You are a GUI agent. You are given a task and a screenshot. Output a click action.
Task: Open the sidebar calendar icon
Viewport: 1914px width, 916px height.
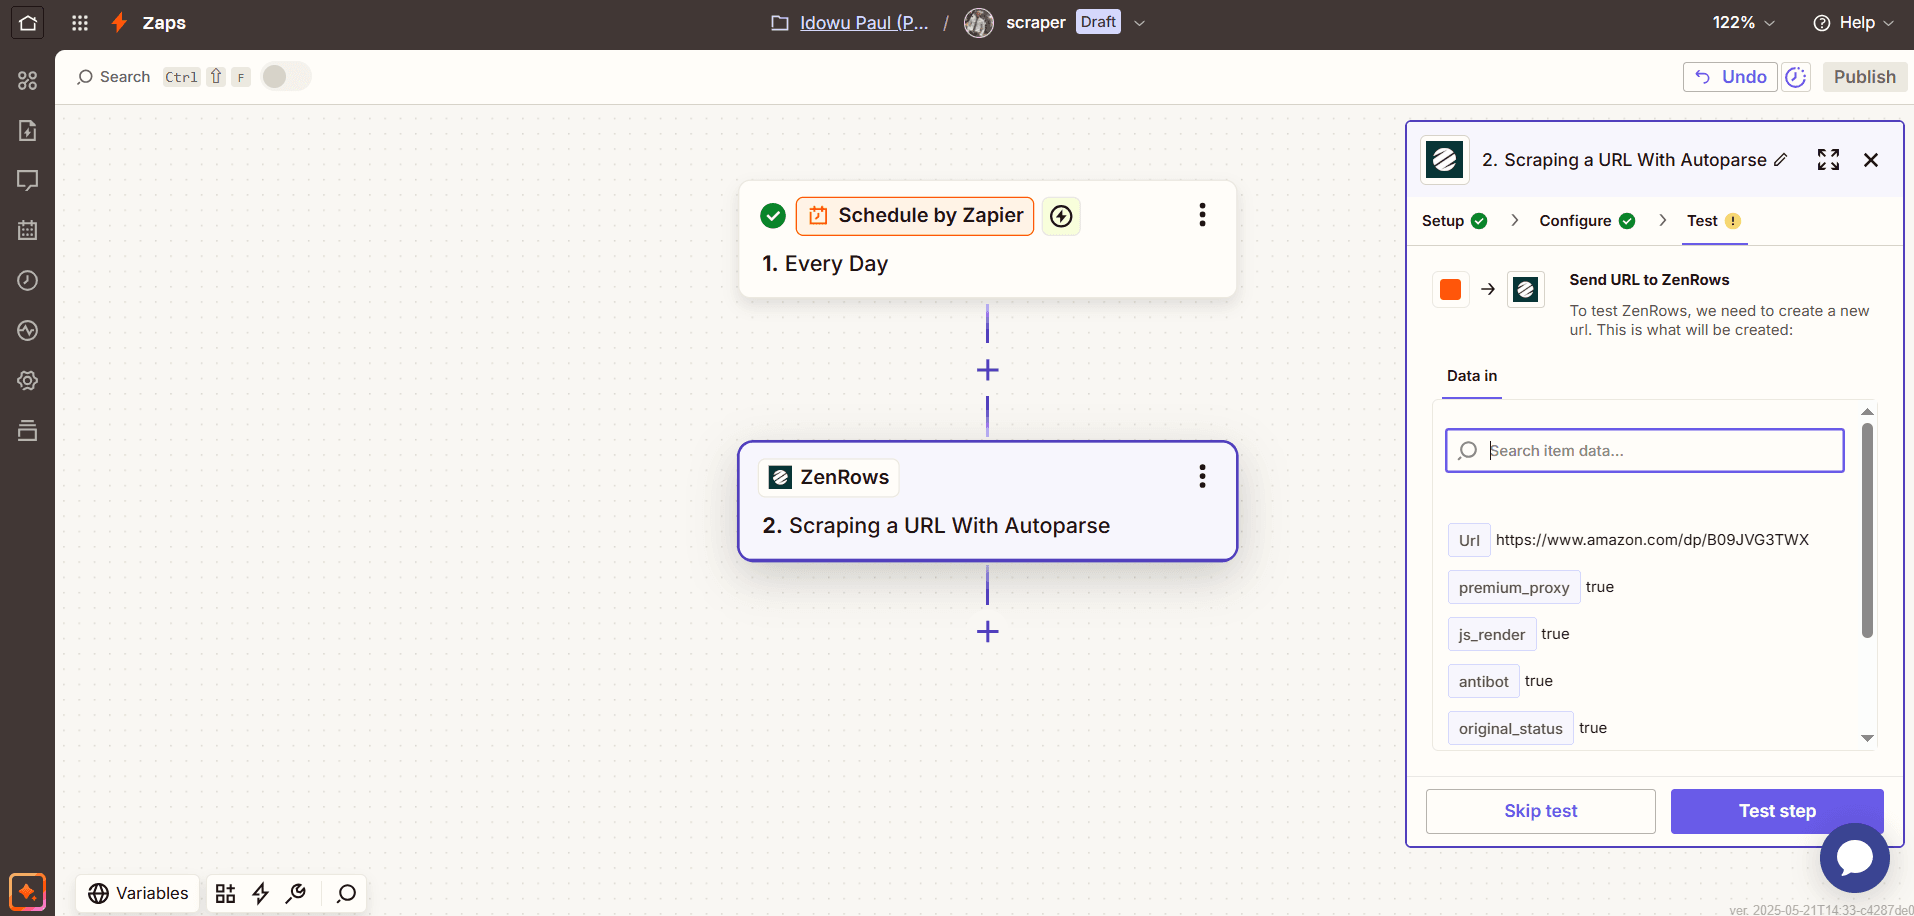(27, 230)
